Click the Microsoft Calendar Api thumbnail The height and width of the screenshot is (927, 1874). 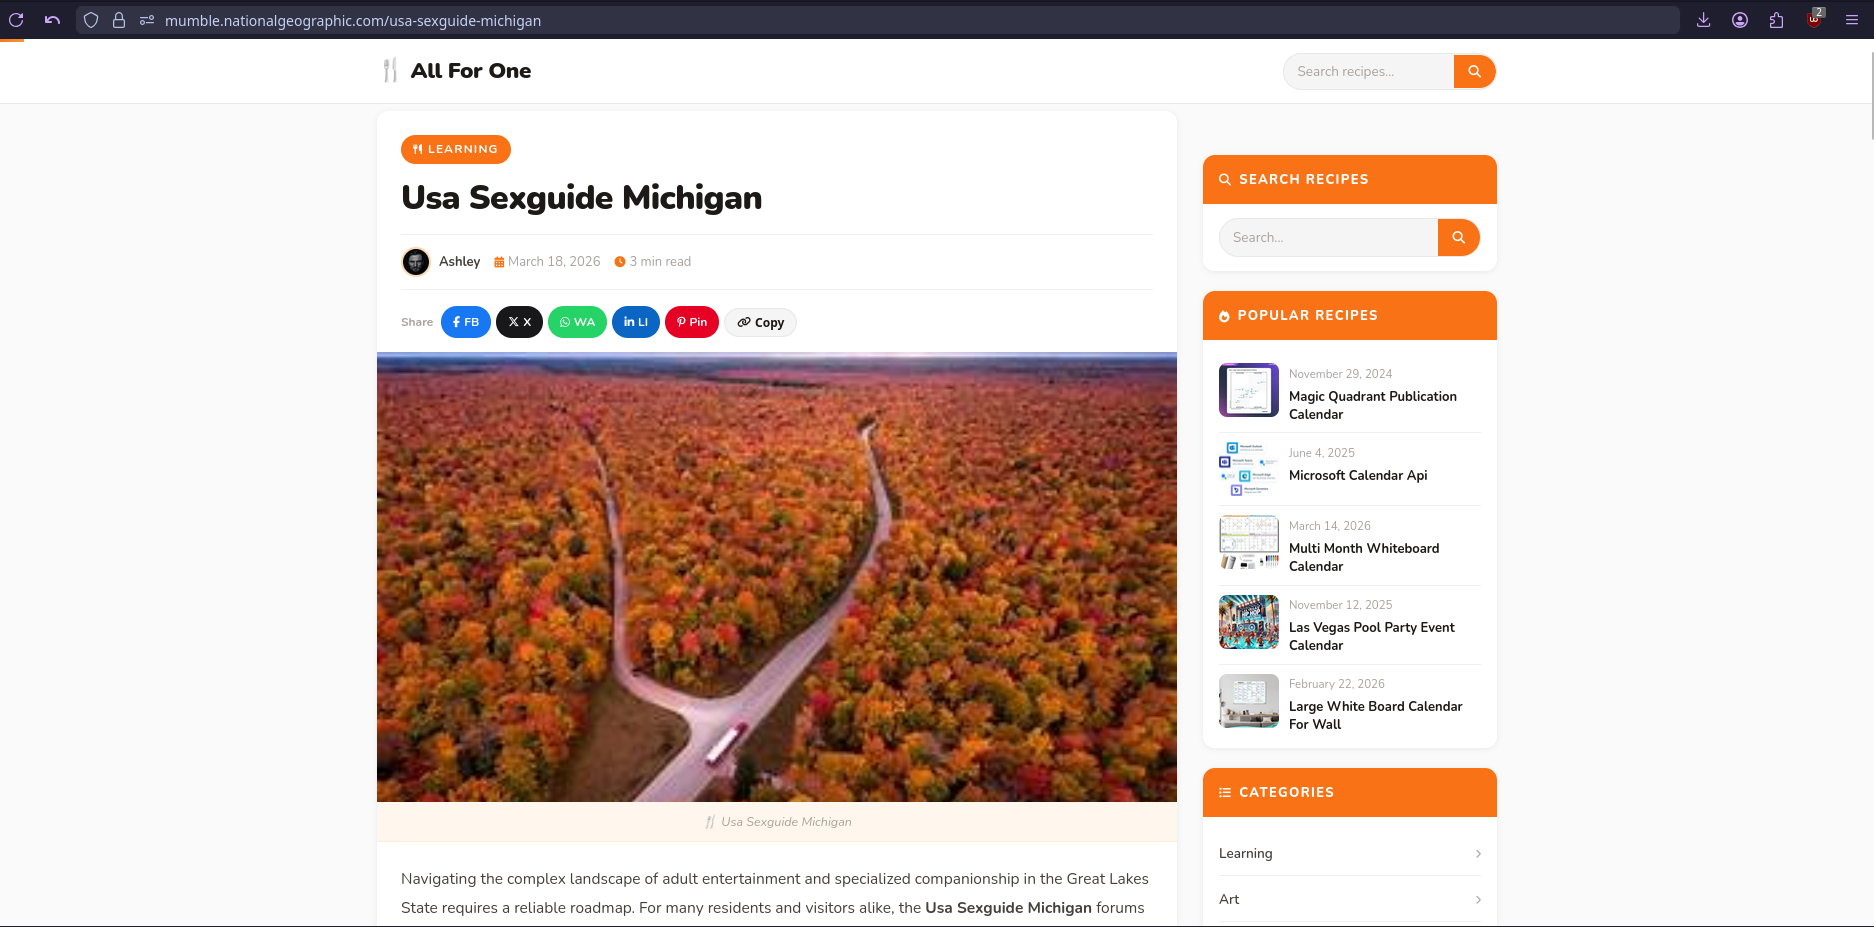click(x=1249, y=469)
